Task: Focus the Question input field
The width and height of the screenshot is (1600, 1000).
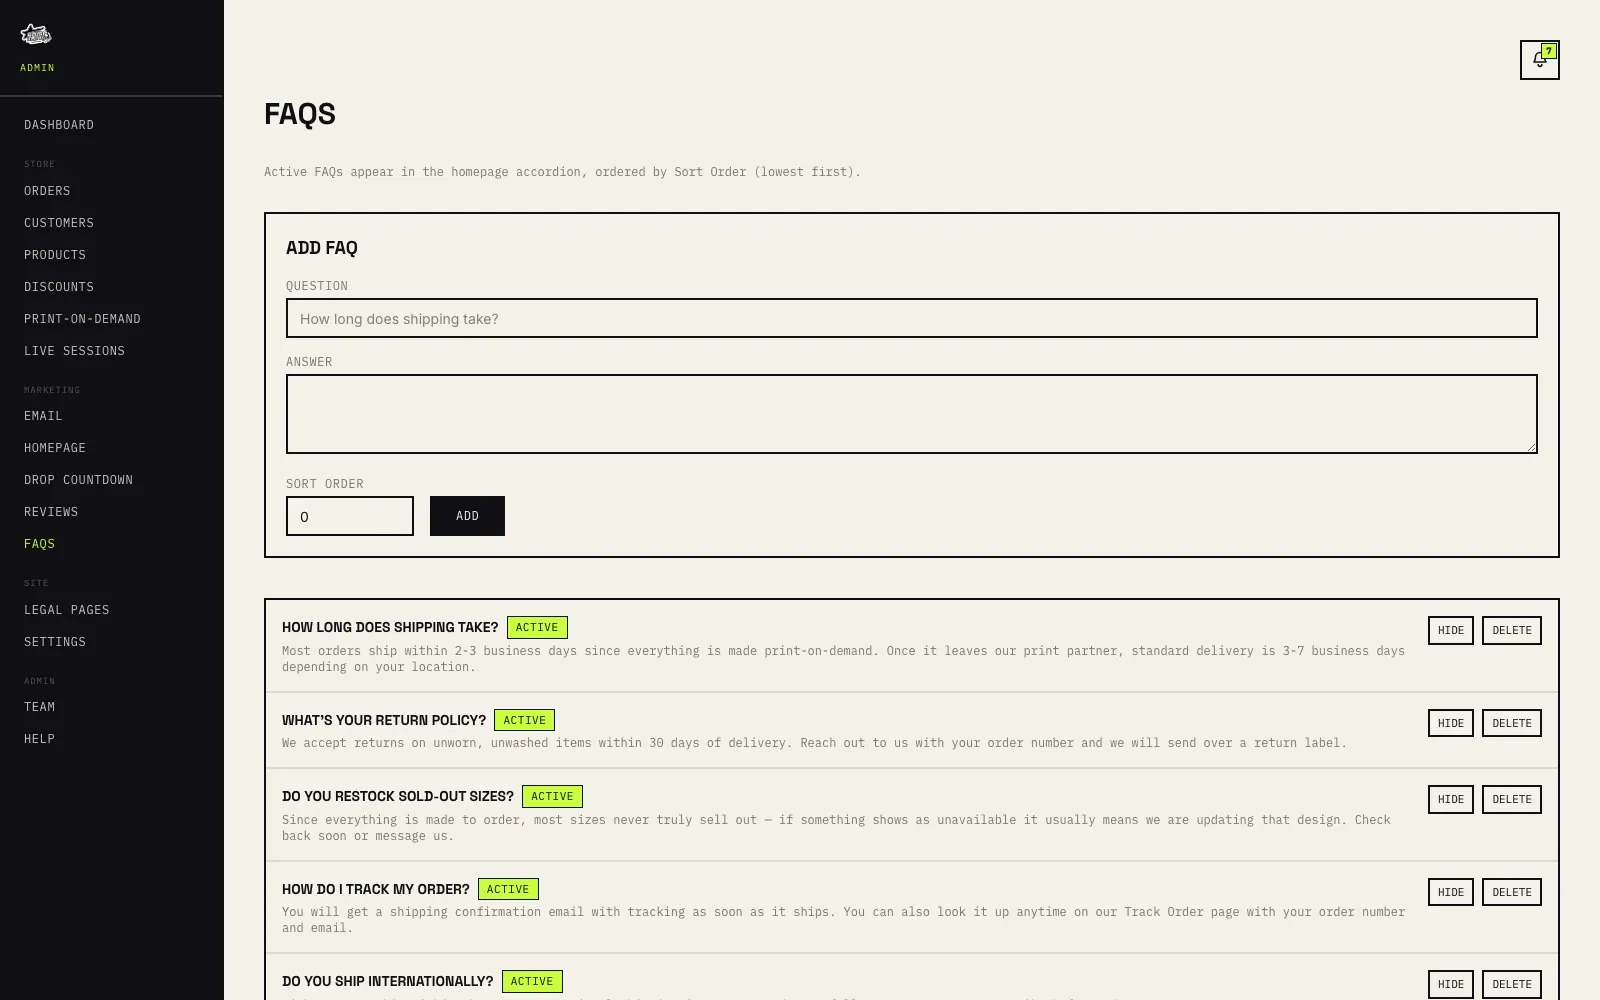Action: [911, 318]
